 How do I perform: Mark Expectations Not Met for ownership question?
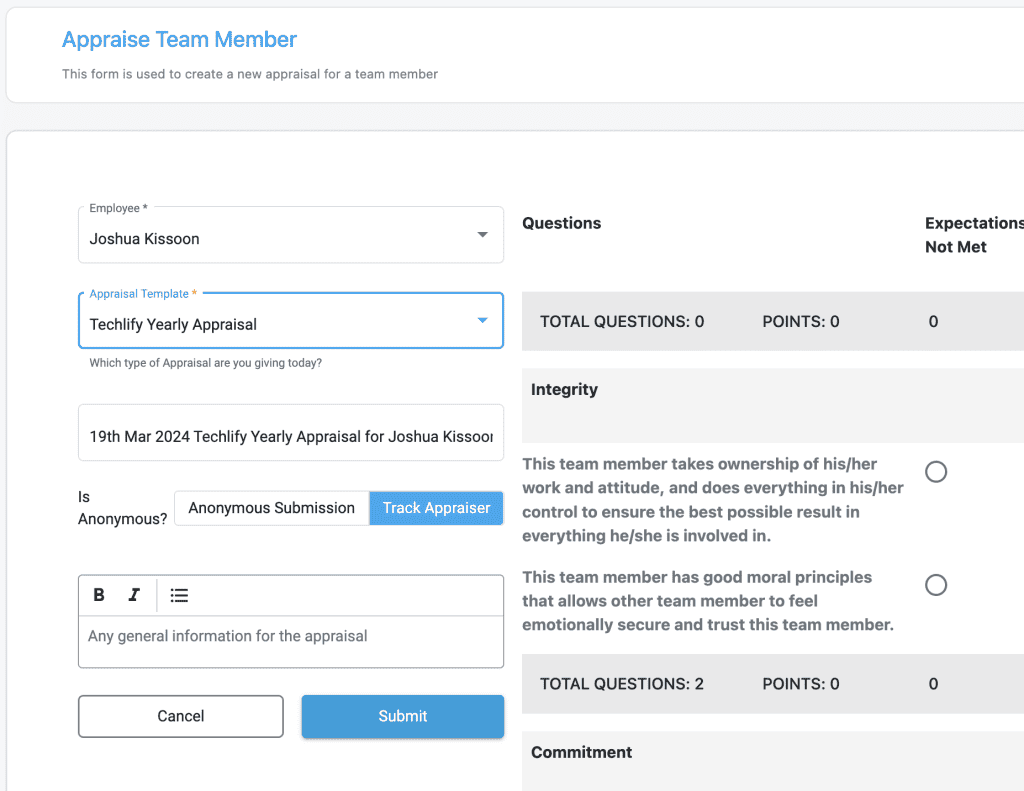click(x=936, y=472)
